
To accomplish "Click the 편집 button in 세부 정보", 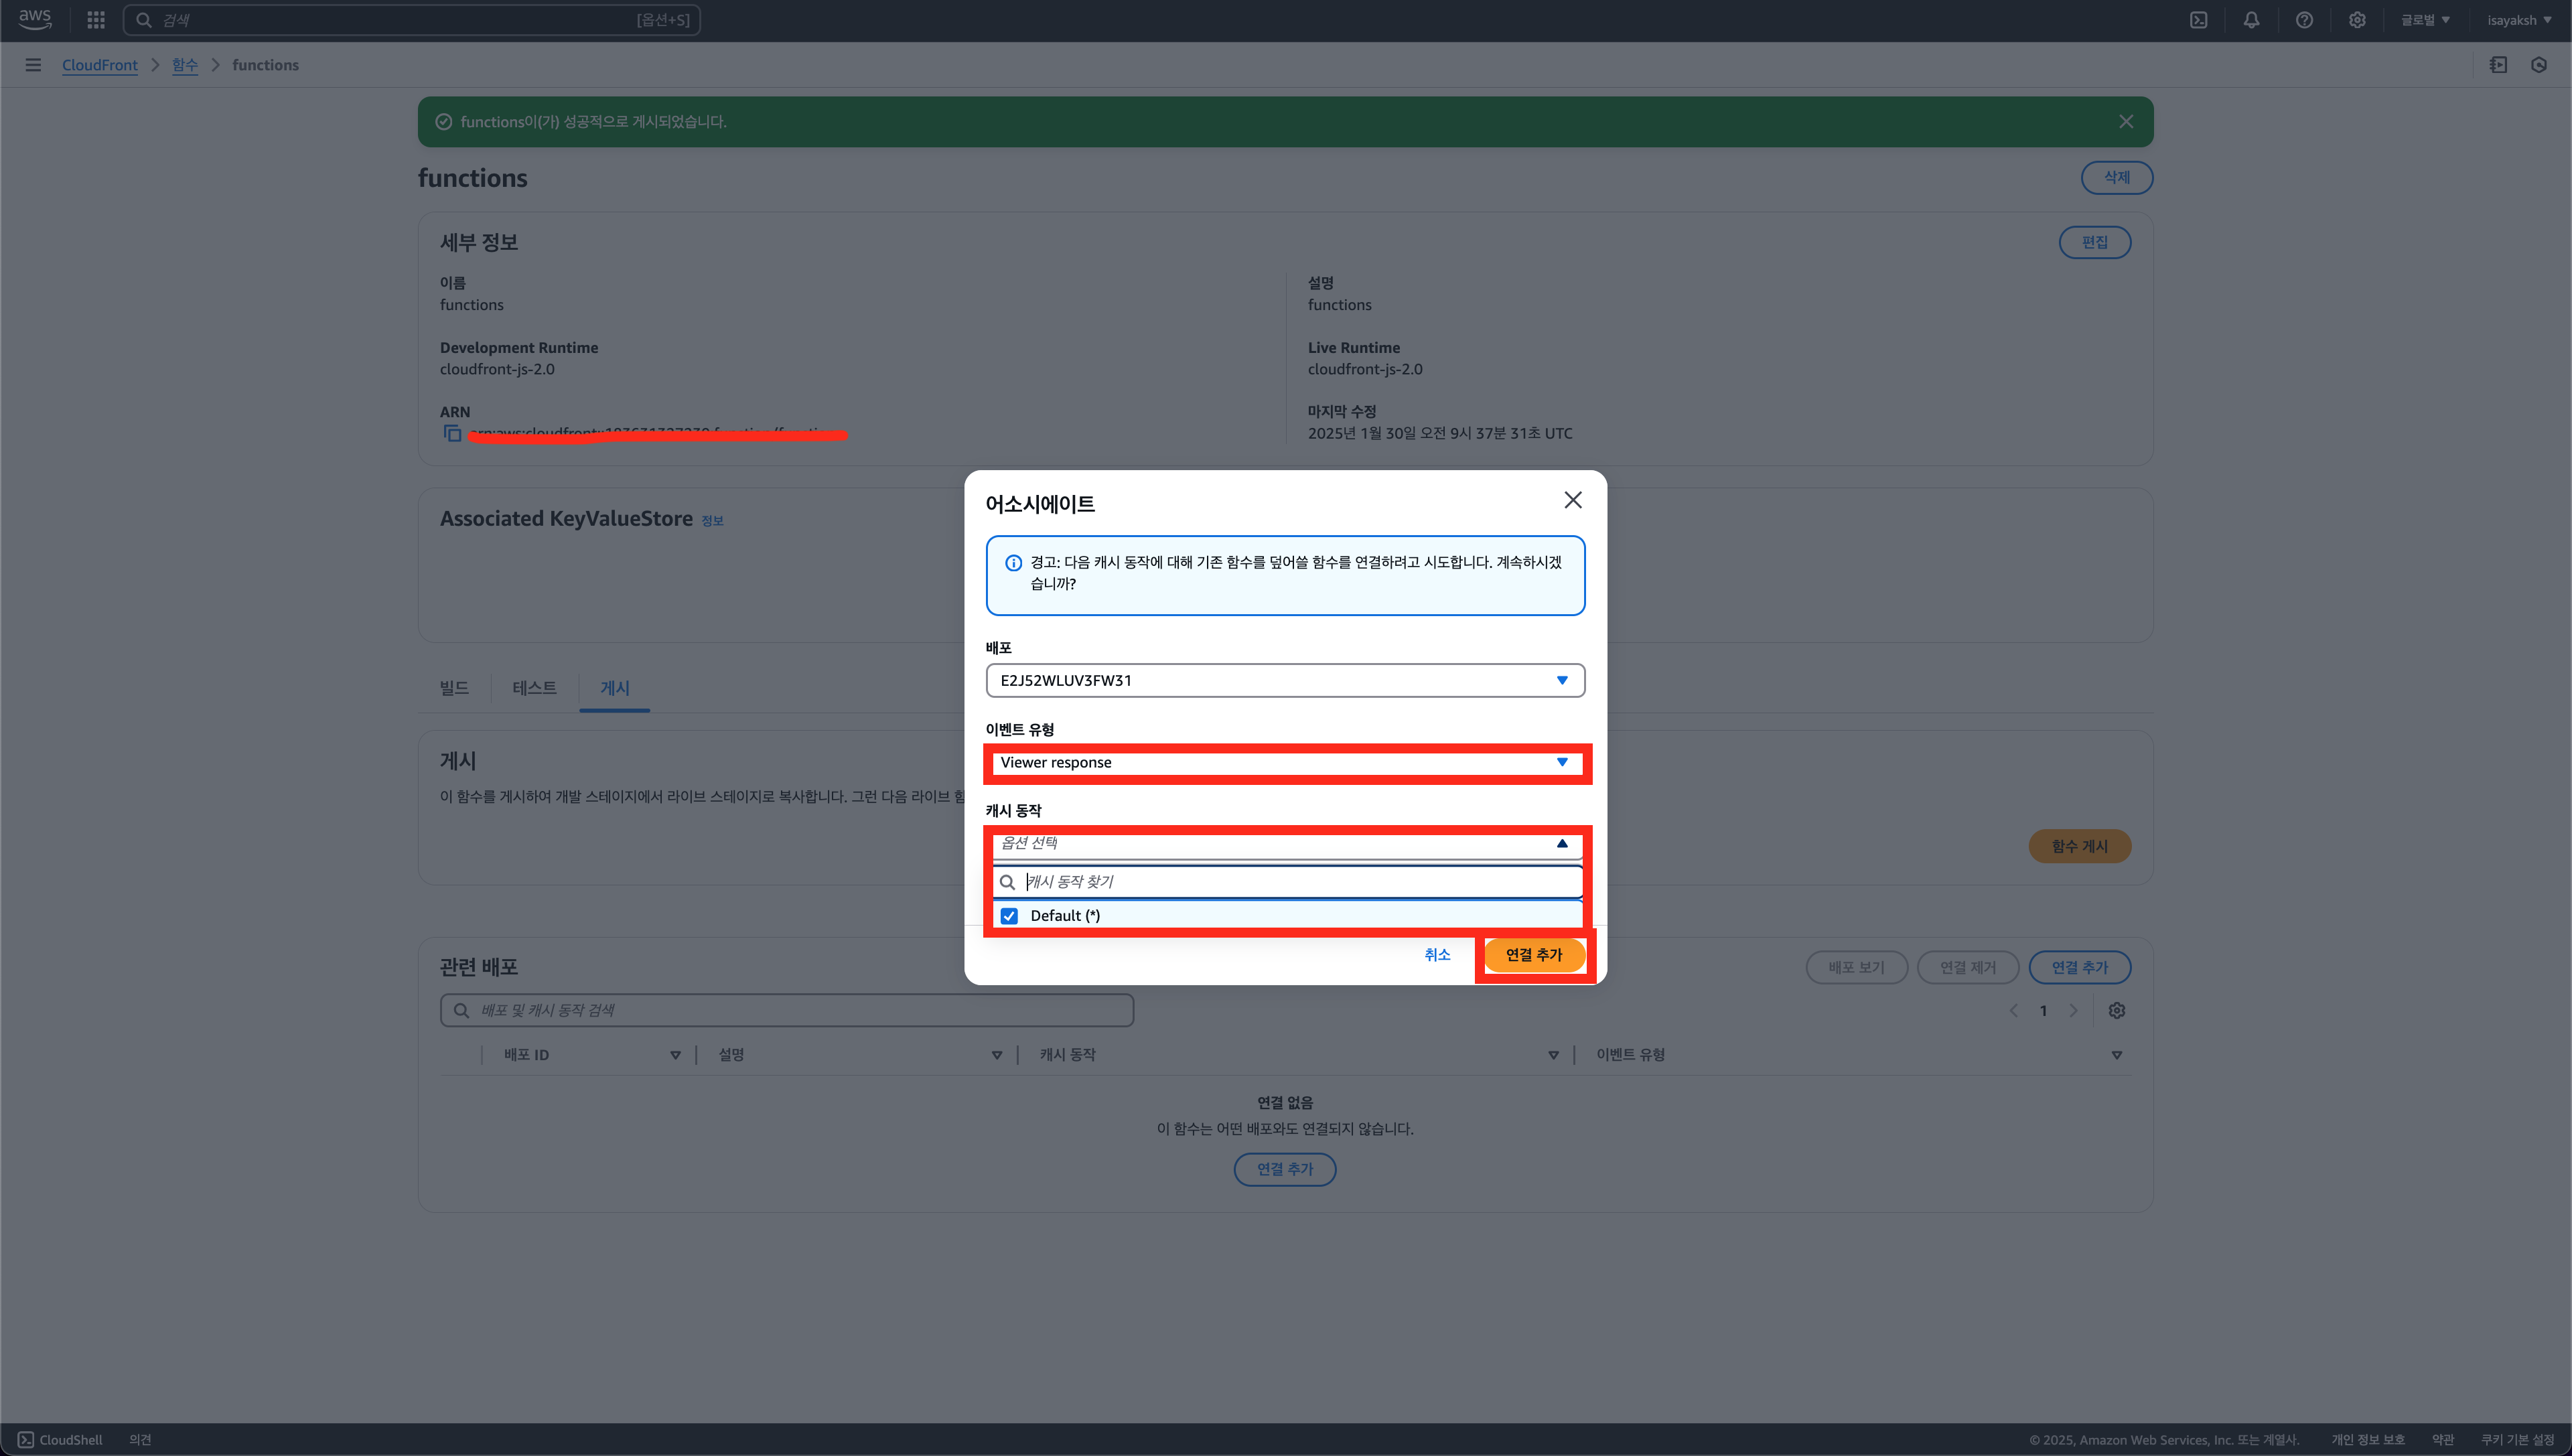I will [2094, 242].
